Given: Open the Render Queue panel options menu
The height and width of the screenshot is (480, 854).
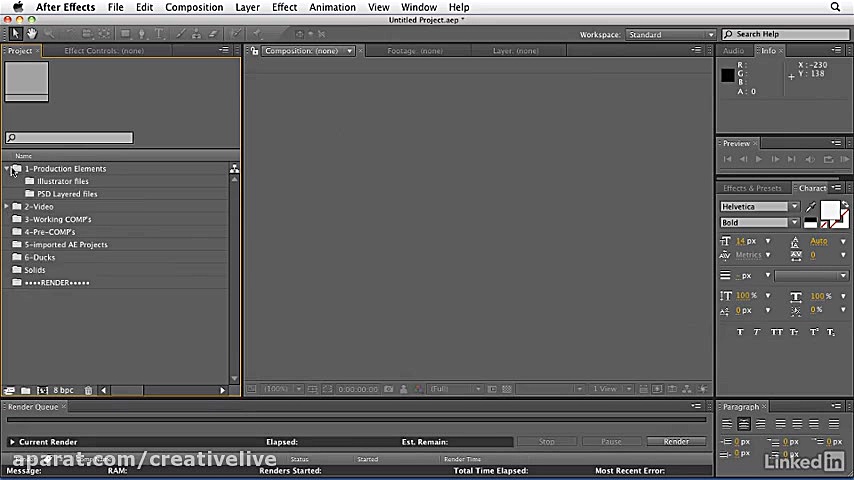Looking at the screenshot, I should [696, 406].
